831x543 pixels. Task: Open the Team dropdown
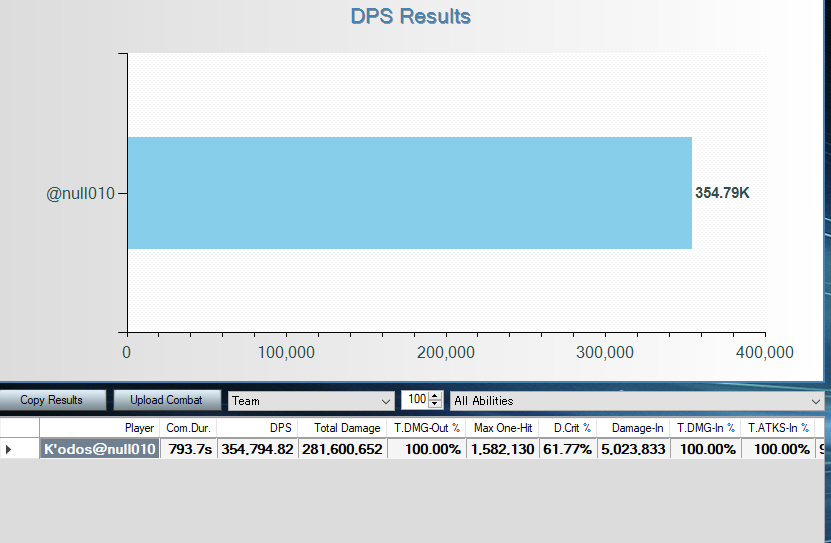click(x=311, y=401)
